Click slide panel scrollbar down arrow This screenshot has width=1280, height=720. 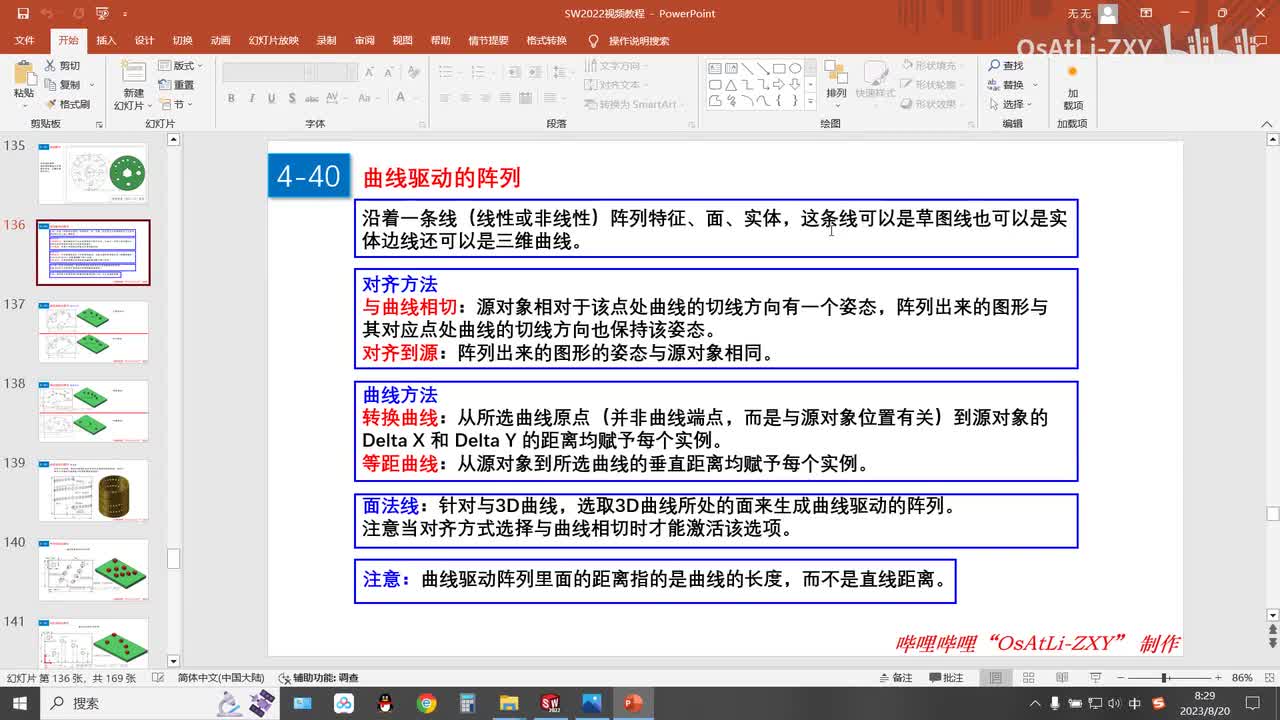[x=173, y=661]
